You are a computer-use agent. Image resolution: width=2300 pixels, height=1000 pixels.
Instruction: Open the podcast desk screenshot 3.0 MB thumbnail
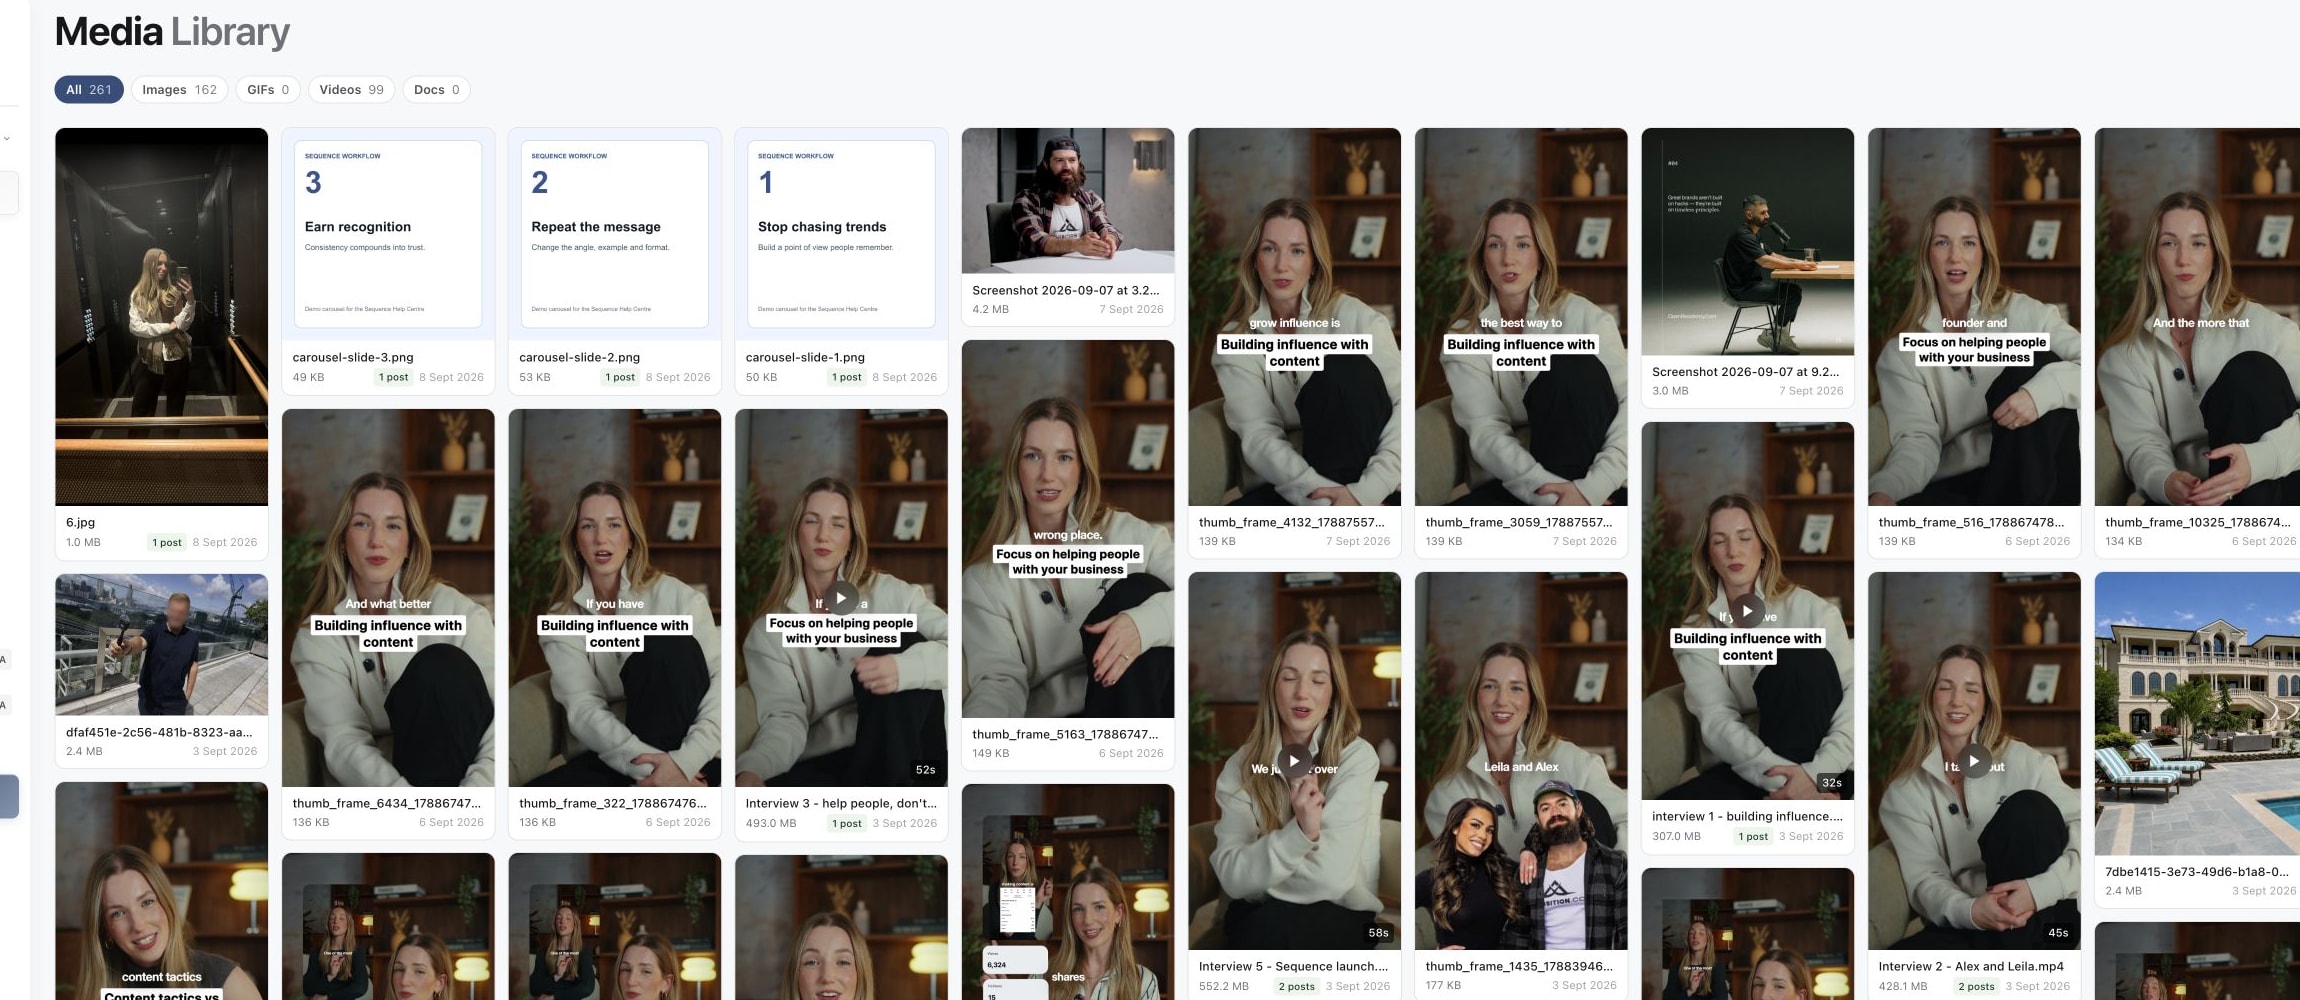[1747, 241]
